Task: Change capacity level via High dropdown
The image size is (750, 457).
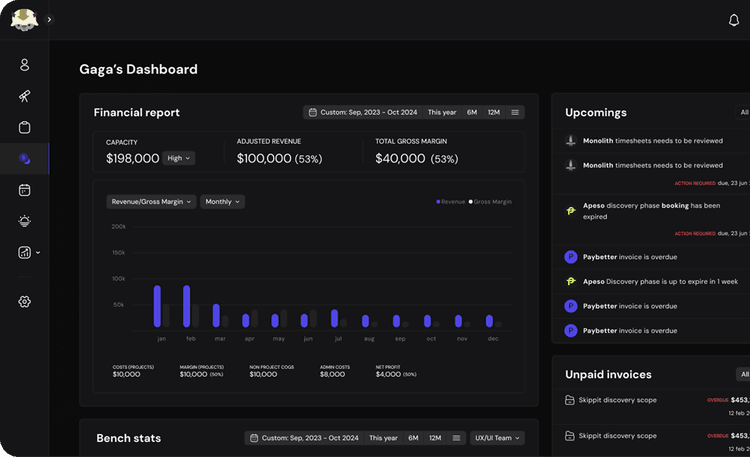Action: 179,158
